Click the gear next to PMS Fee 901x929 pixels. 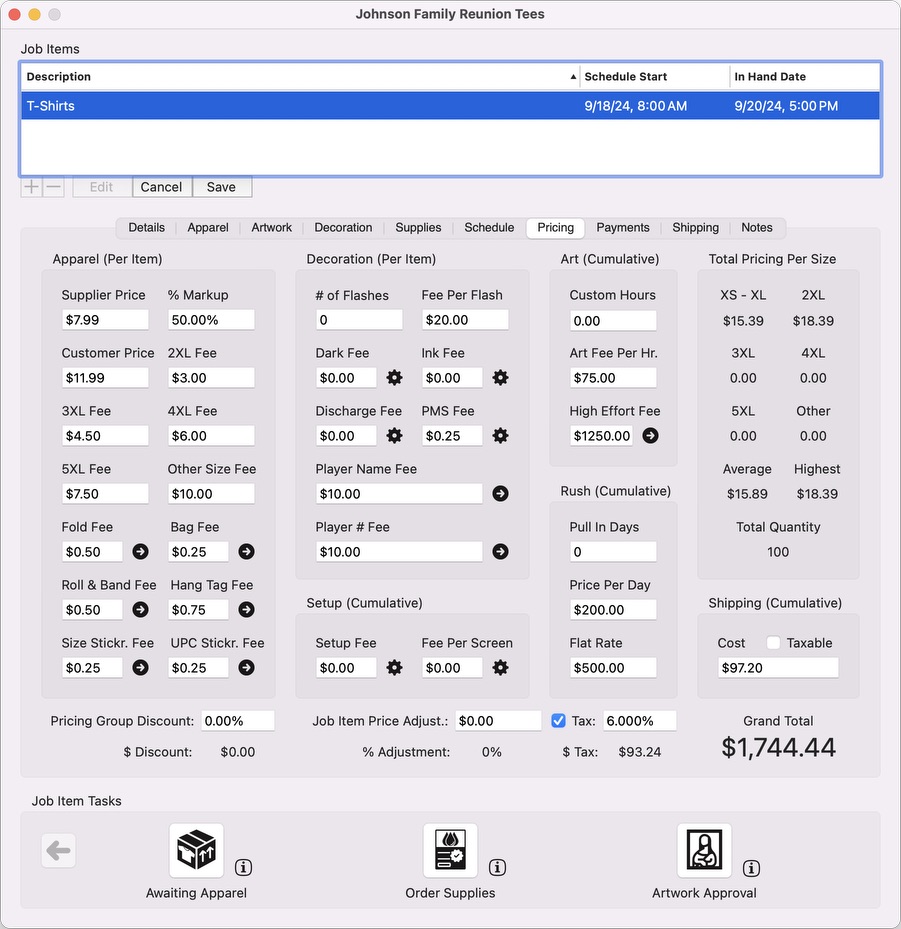(x=501, y=436)
